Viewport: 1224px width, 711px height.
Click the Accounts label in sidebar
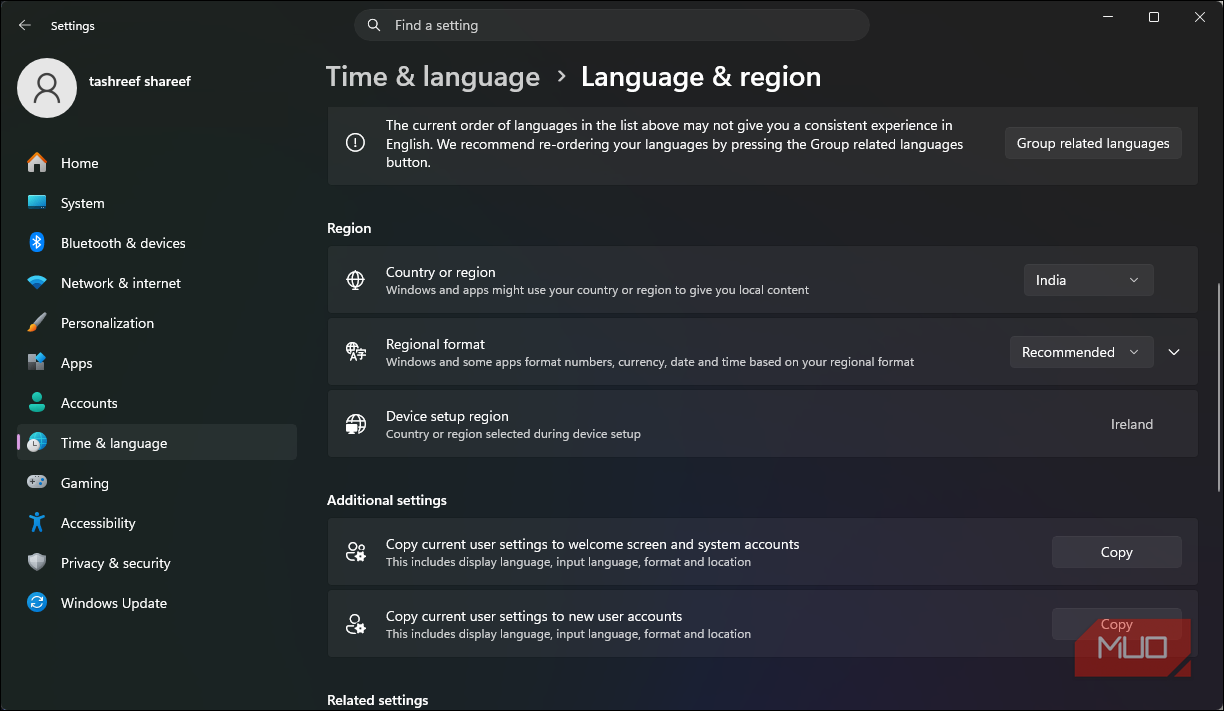pos(89,403)
